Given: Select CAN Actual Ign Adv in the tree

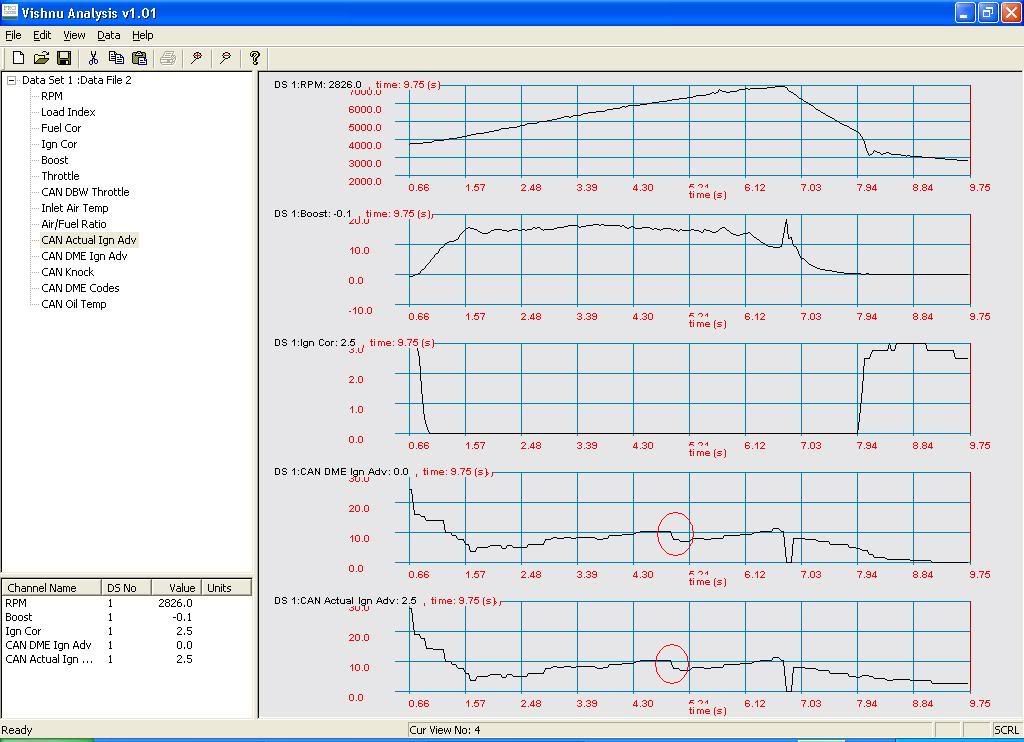Looking at the screenshot, I should (x=89, y=240).
